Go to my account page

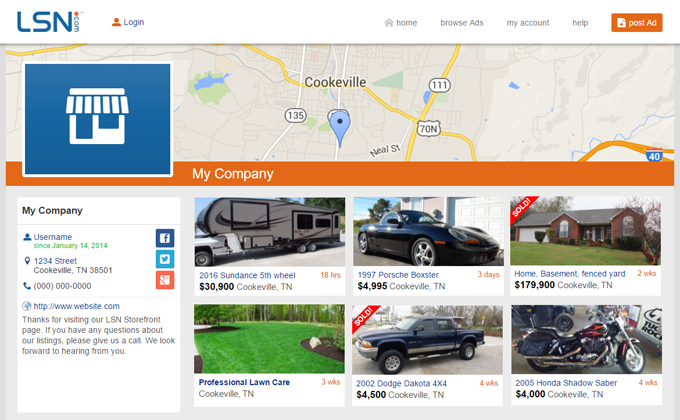pyautogui.click(x=528, y=23)
